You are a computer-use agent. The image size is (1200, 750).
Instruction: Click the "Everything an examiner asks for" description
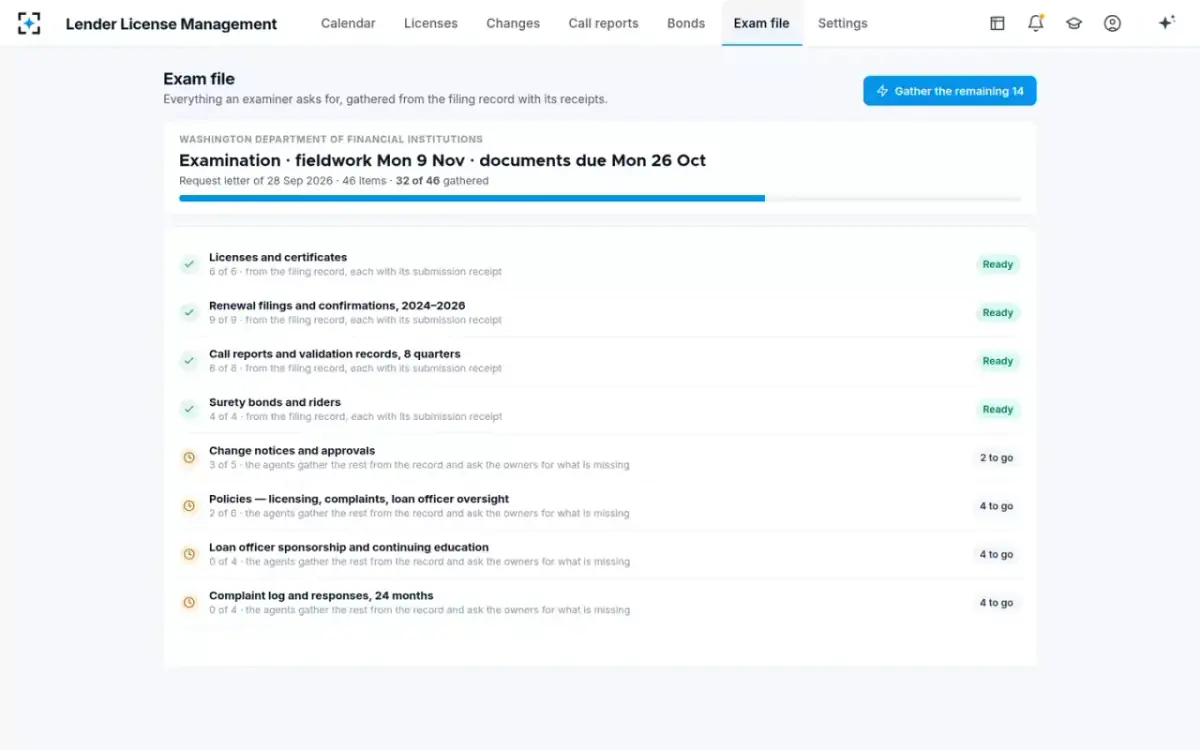pyautogui.click(x=385, y=99)
